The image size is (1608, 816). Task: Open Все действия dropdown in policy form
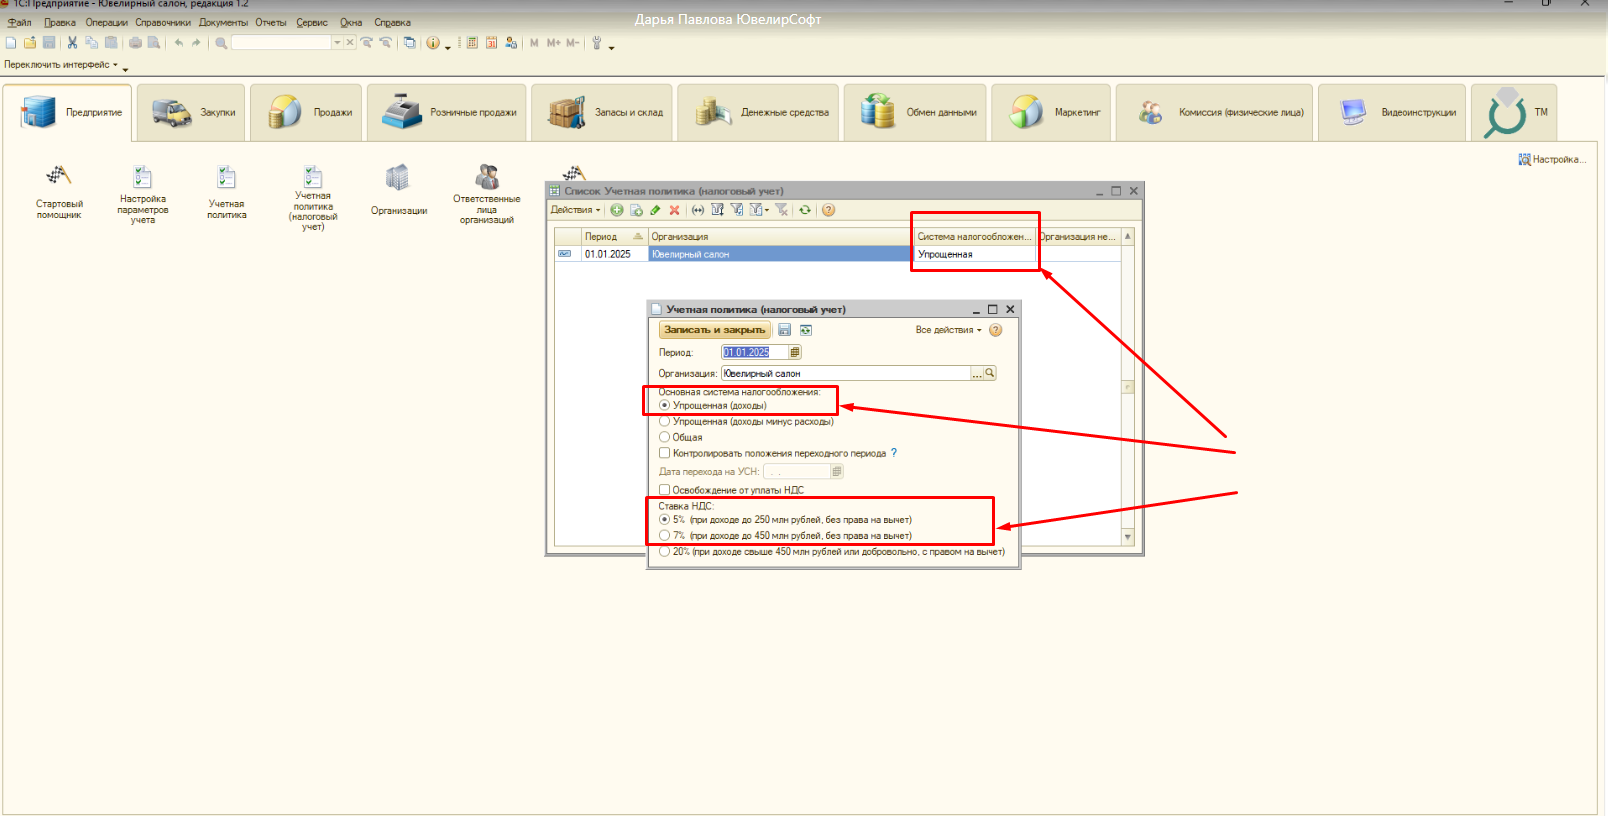pos(949,330)
